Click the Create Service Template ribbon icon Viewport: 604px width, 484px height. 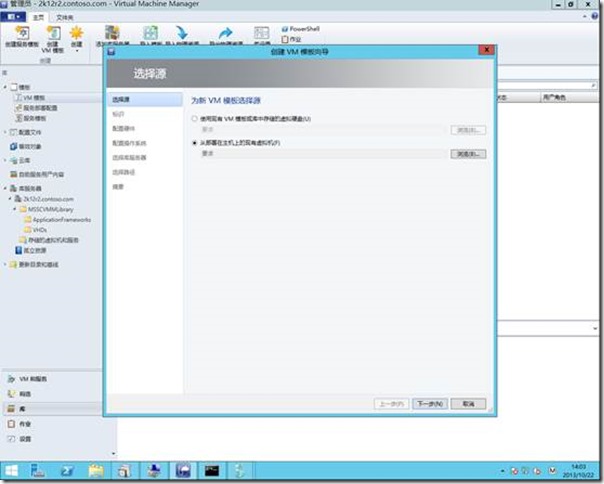tap(22, 37)
